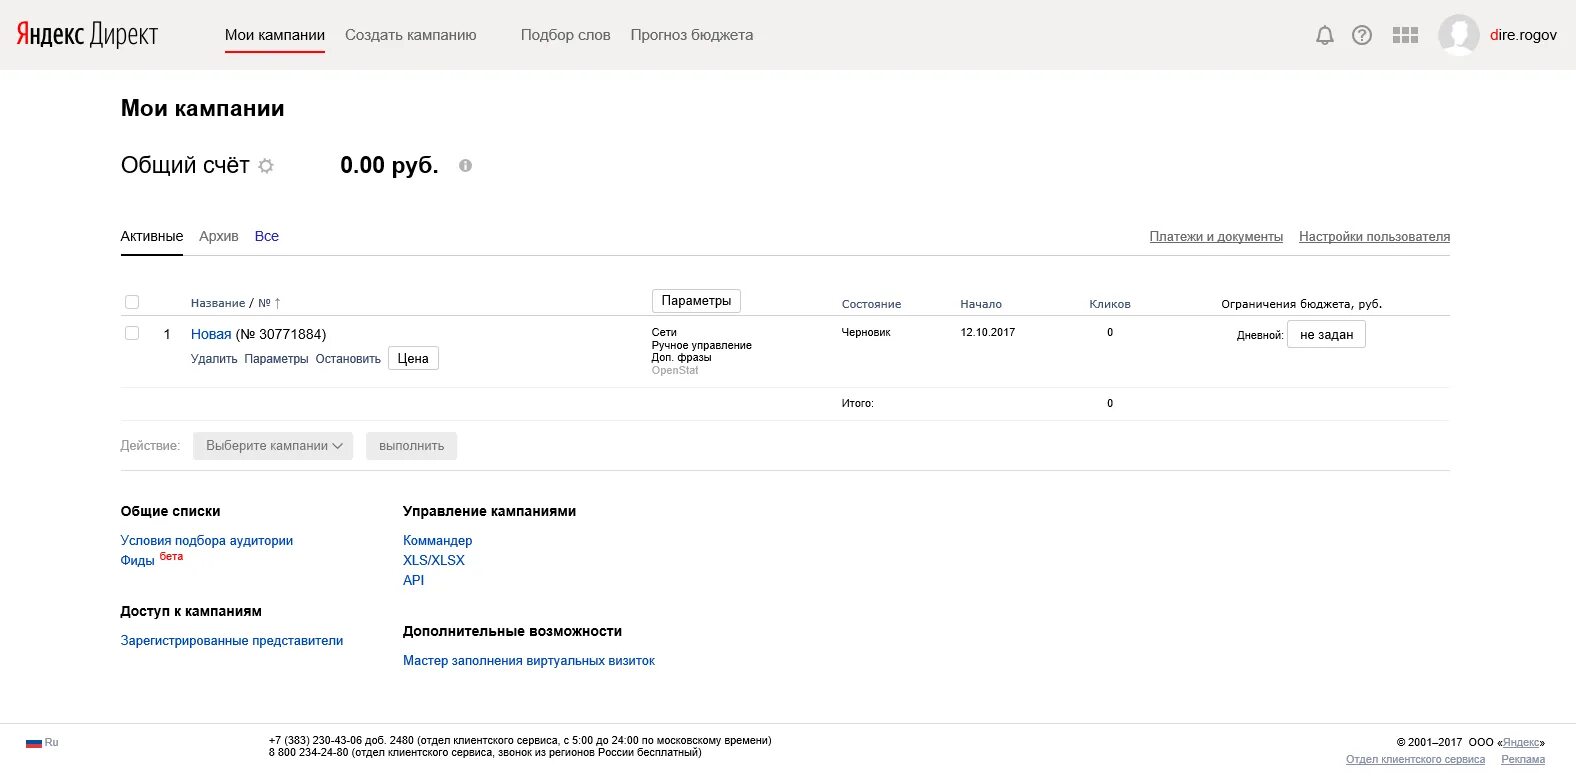The width and height of the screenshot is (1576, 778).
Task: Toggle the select-all campaigns checkbox
Action: pos(132,302)
